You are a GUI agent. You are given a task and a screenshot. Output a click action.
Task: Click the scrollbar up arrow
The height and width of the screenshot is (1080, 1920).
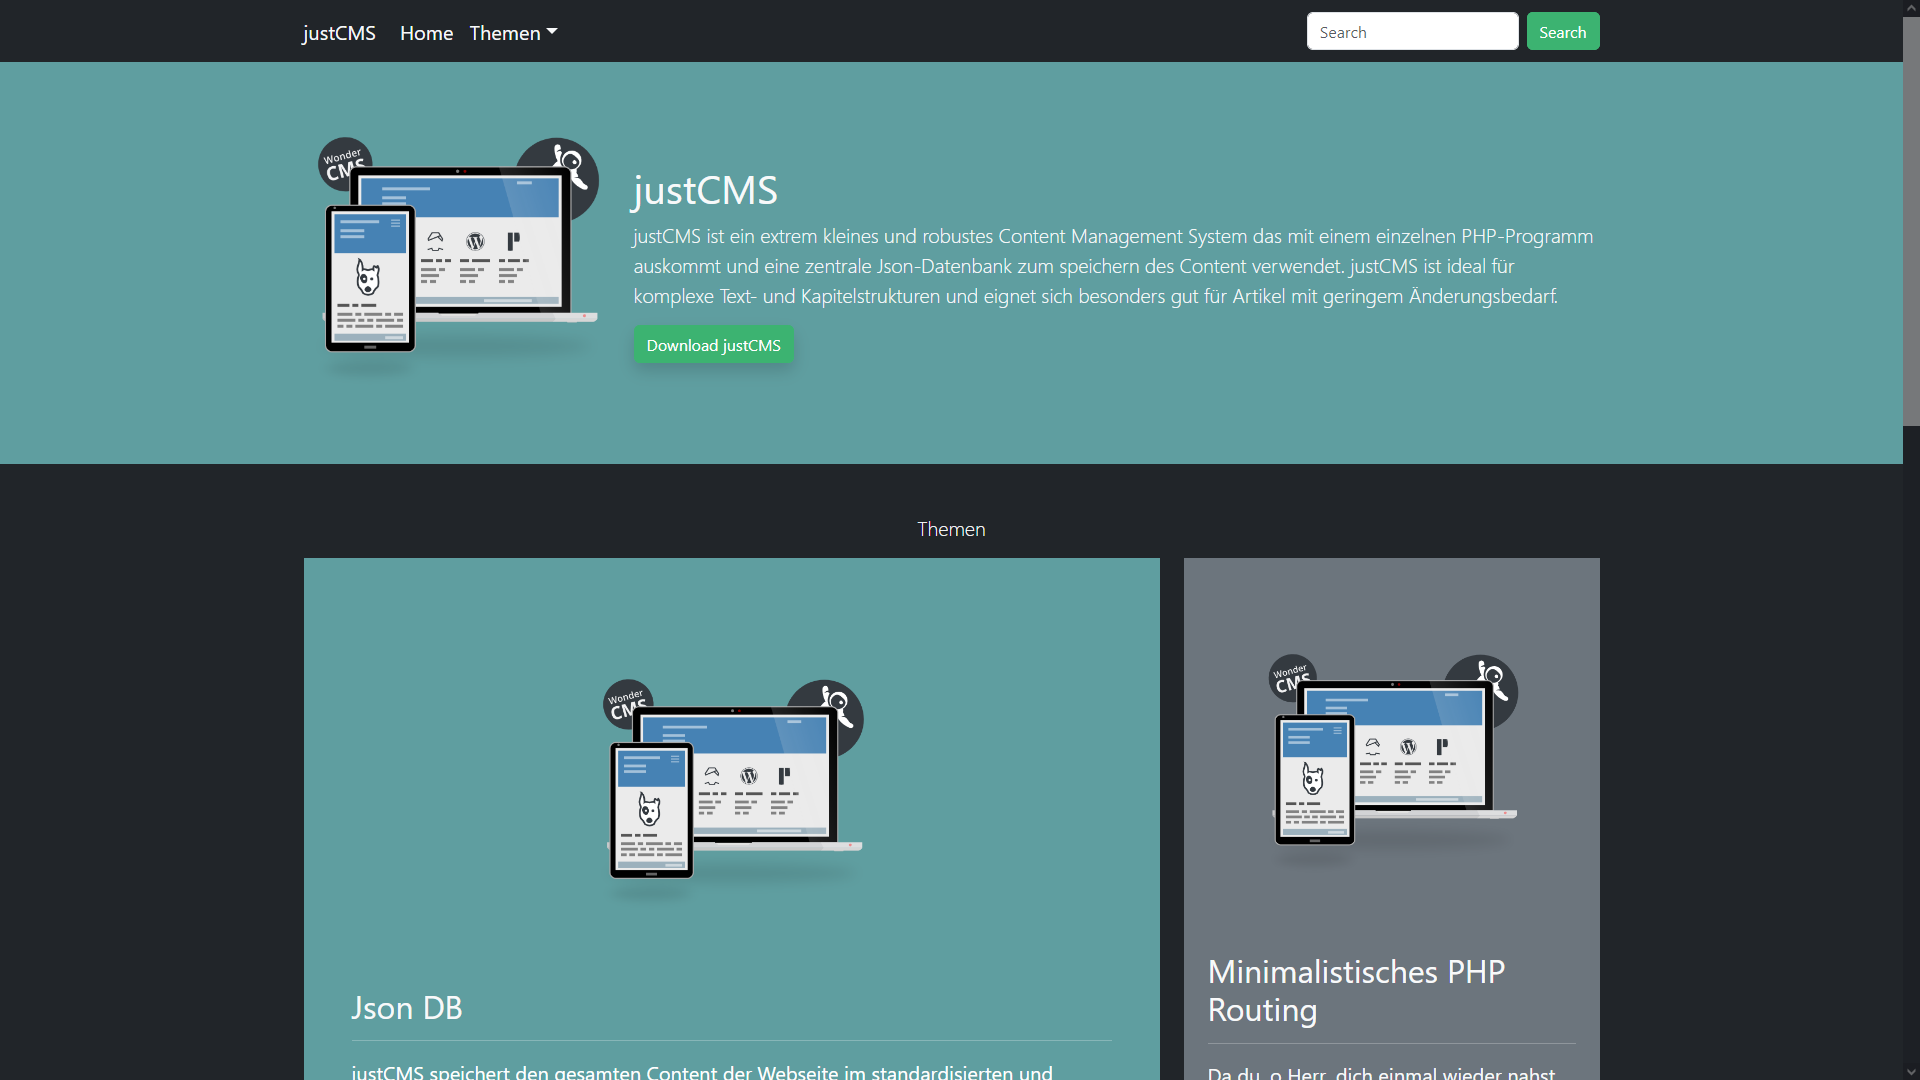pyautogui.click(x=1911, y=8)
